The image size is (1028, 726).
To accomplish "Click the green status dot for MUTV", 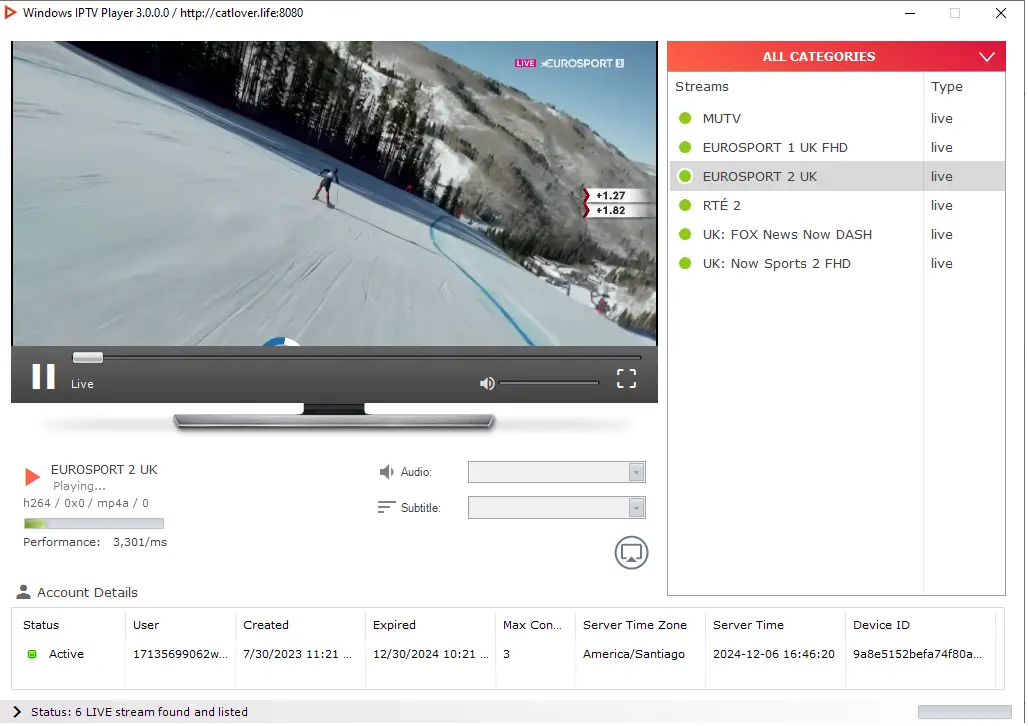I will click(685, 118).
